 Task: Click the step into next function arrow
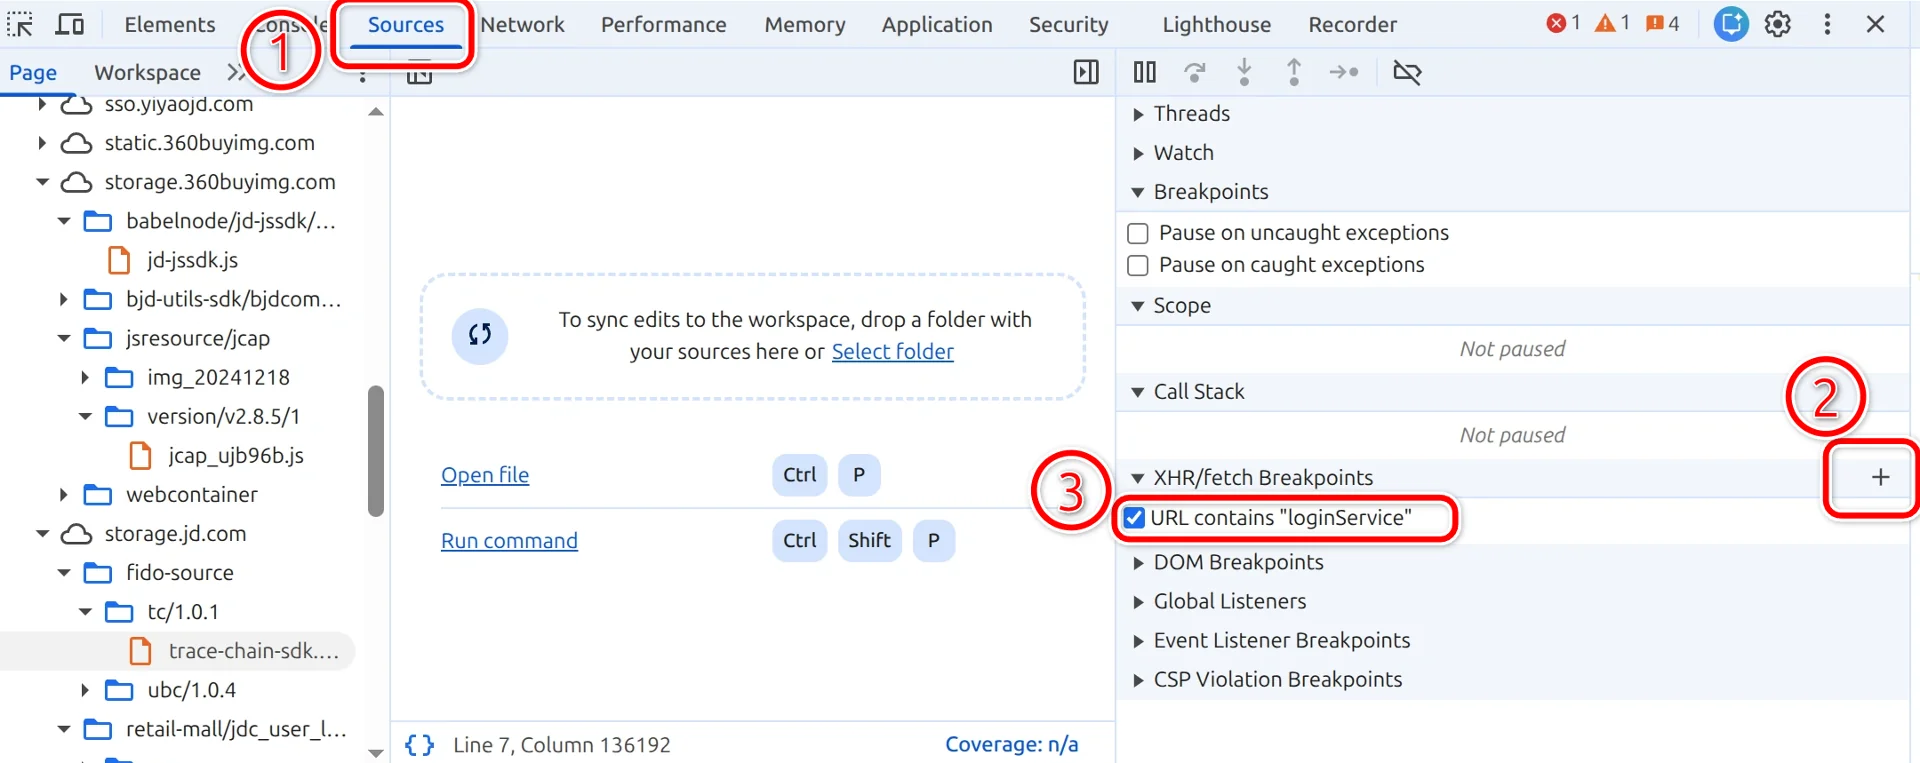tap(1244, 72)
